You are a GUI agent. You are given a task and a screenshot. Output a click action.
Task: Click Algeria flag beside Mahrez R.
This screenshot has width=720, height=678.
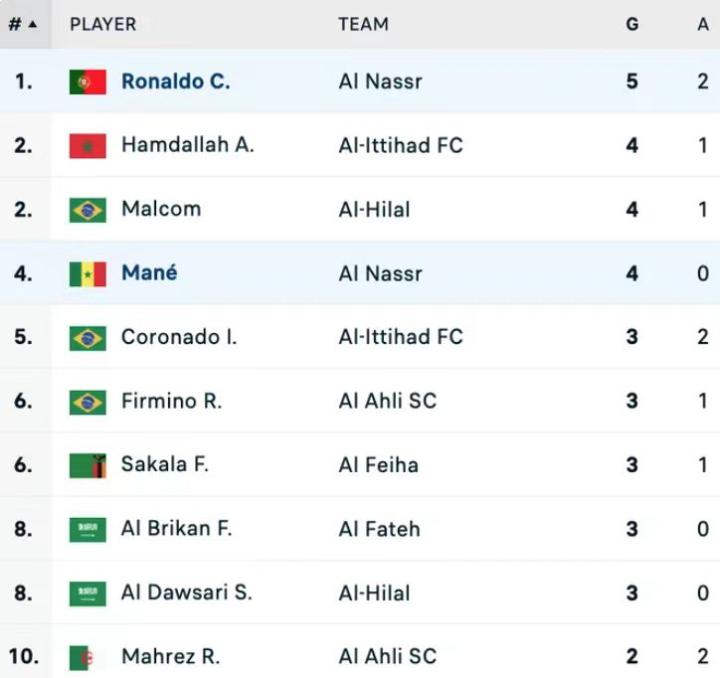(88, 657)
